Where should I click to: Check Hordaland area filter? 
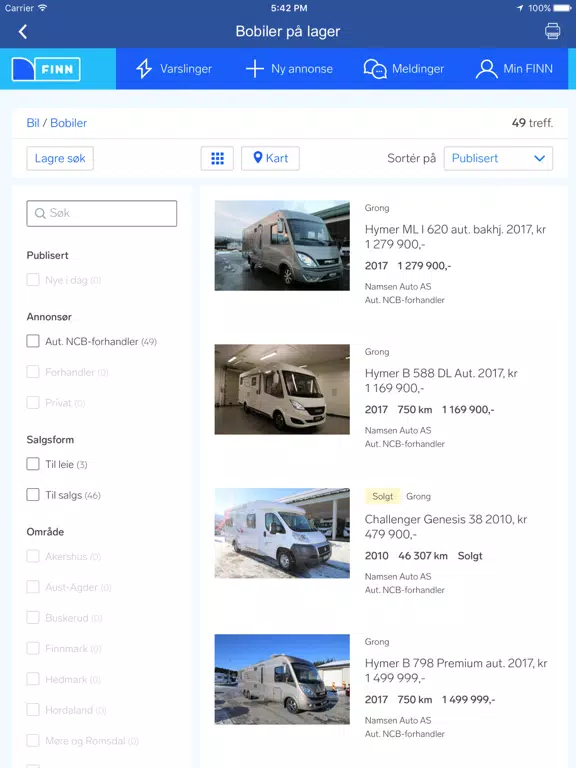click(33, 710)
